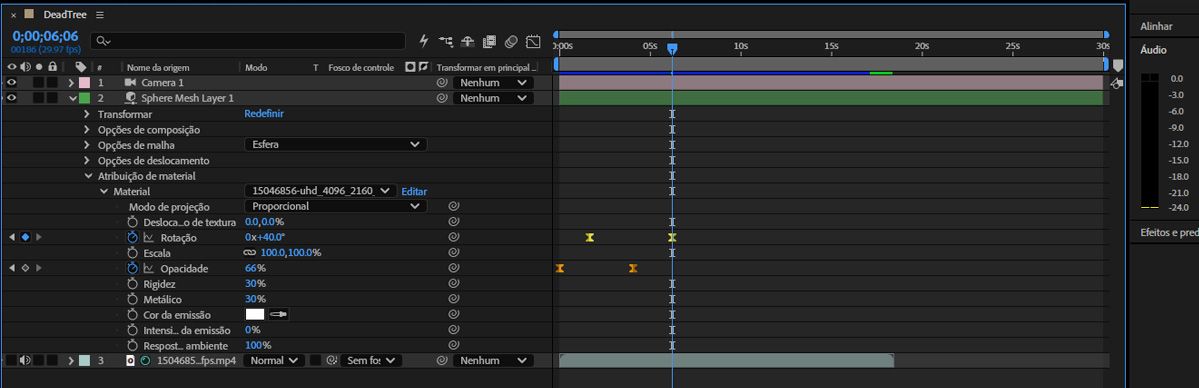Viewport: 1199px width, 388px height.
Task: Click graph icon beside Opacidade
Action: [148, 269]
